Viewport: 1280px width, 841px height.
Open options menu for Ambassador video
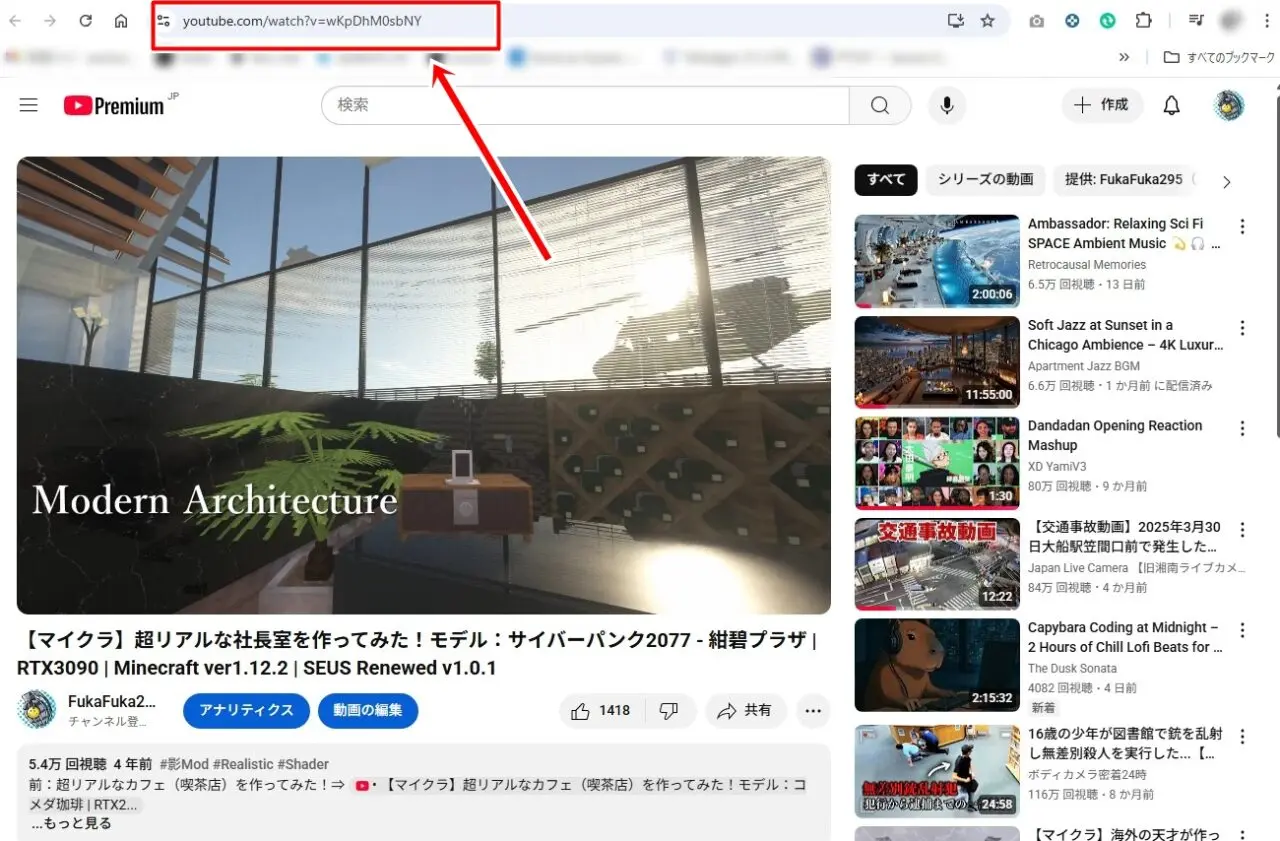click(x=1243, y=226)
